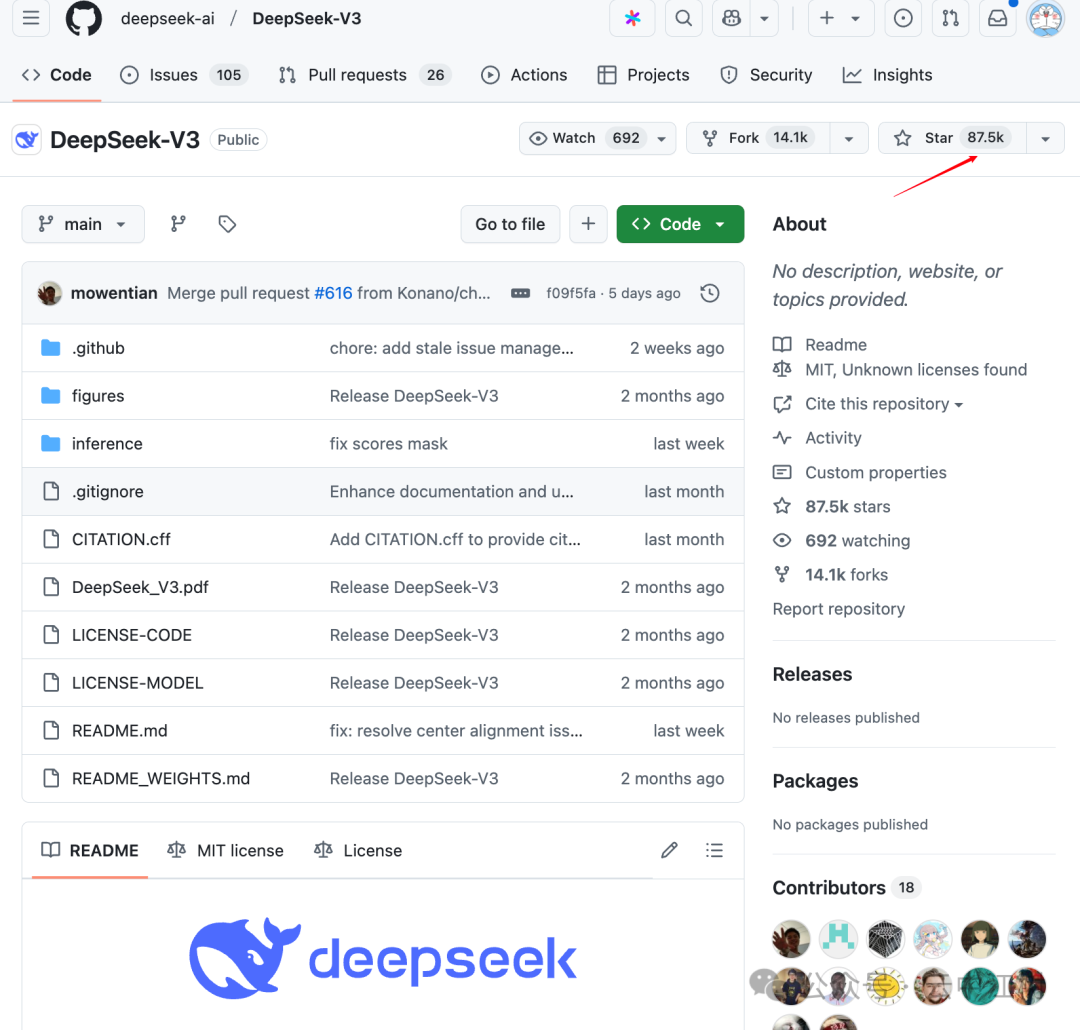The width and height of the screenshot is (1080, 1030).
Task: Open the README outline list icon
Action: click(715, 850)
